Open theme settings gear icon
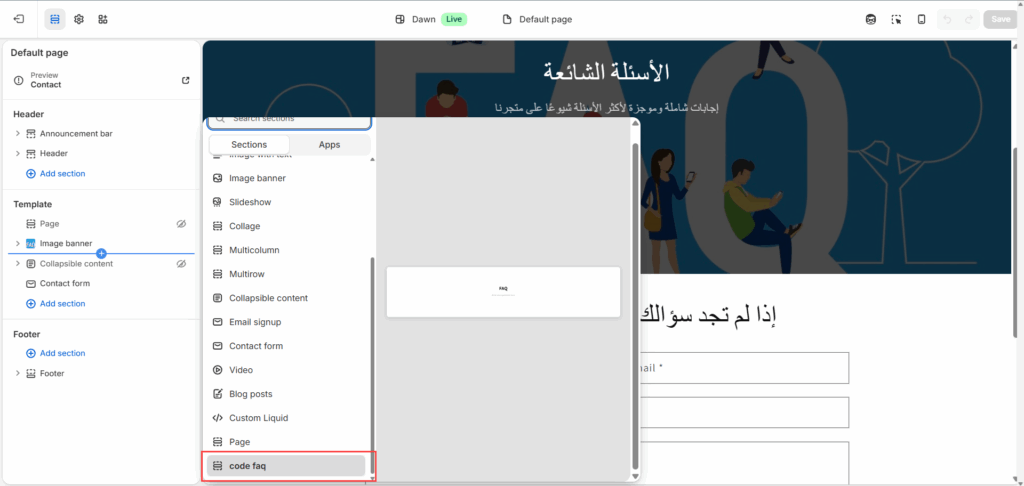The image size is (1024, 486). click(x=79, y=19)
